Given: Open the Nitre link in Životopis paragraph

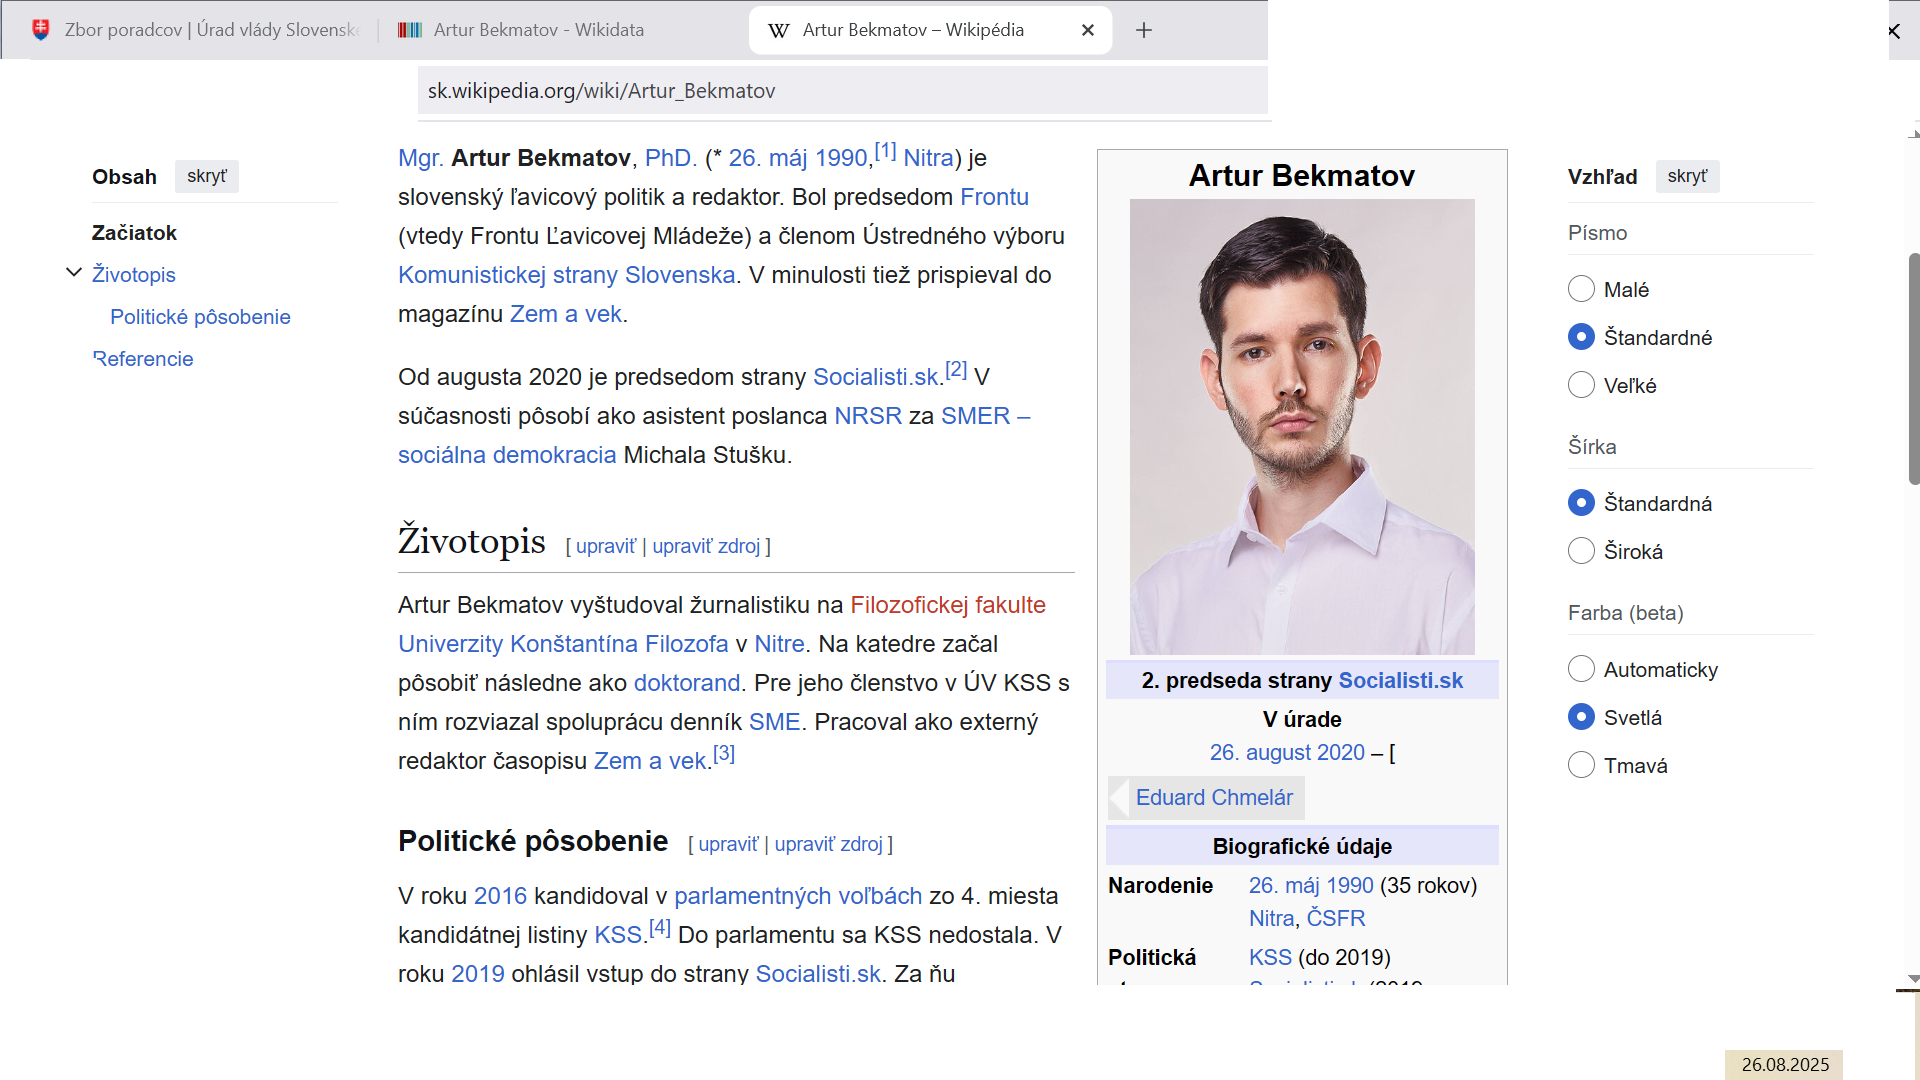Looking at the screenshot, I should [x=779, y=644].
